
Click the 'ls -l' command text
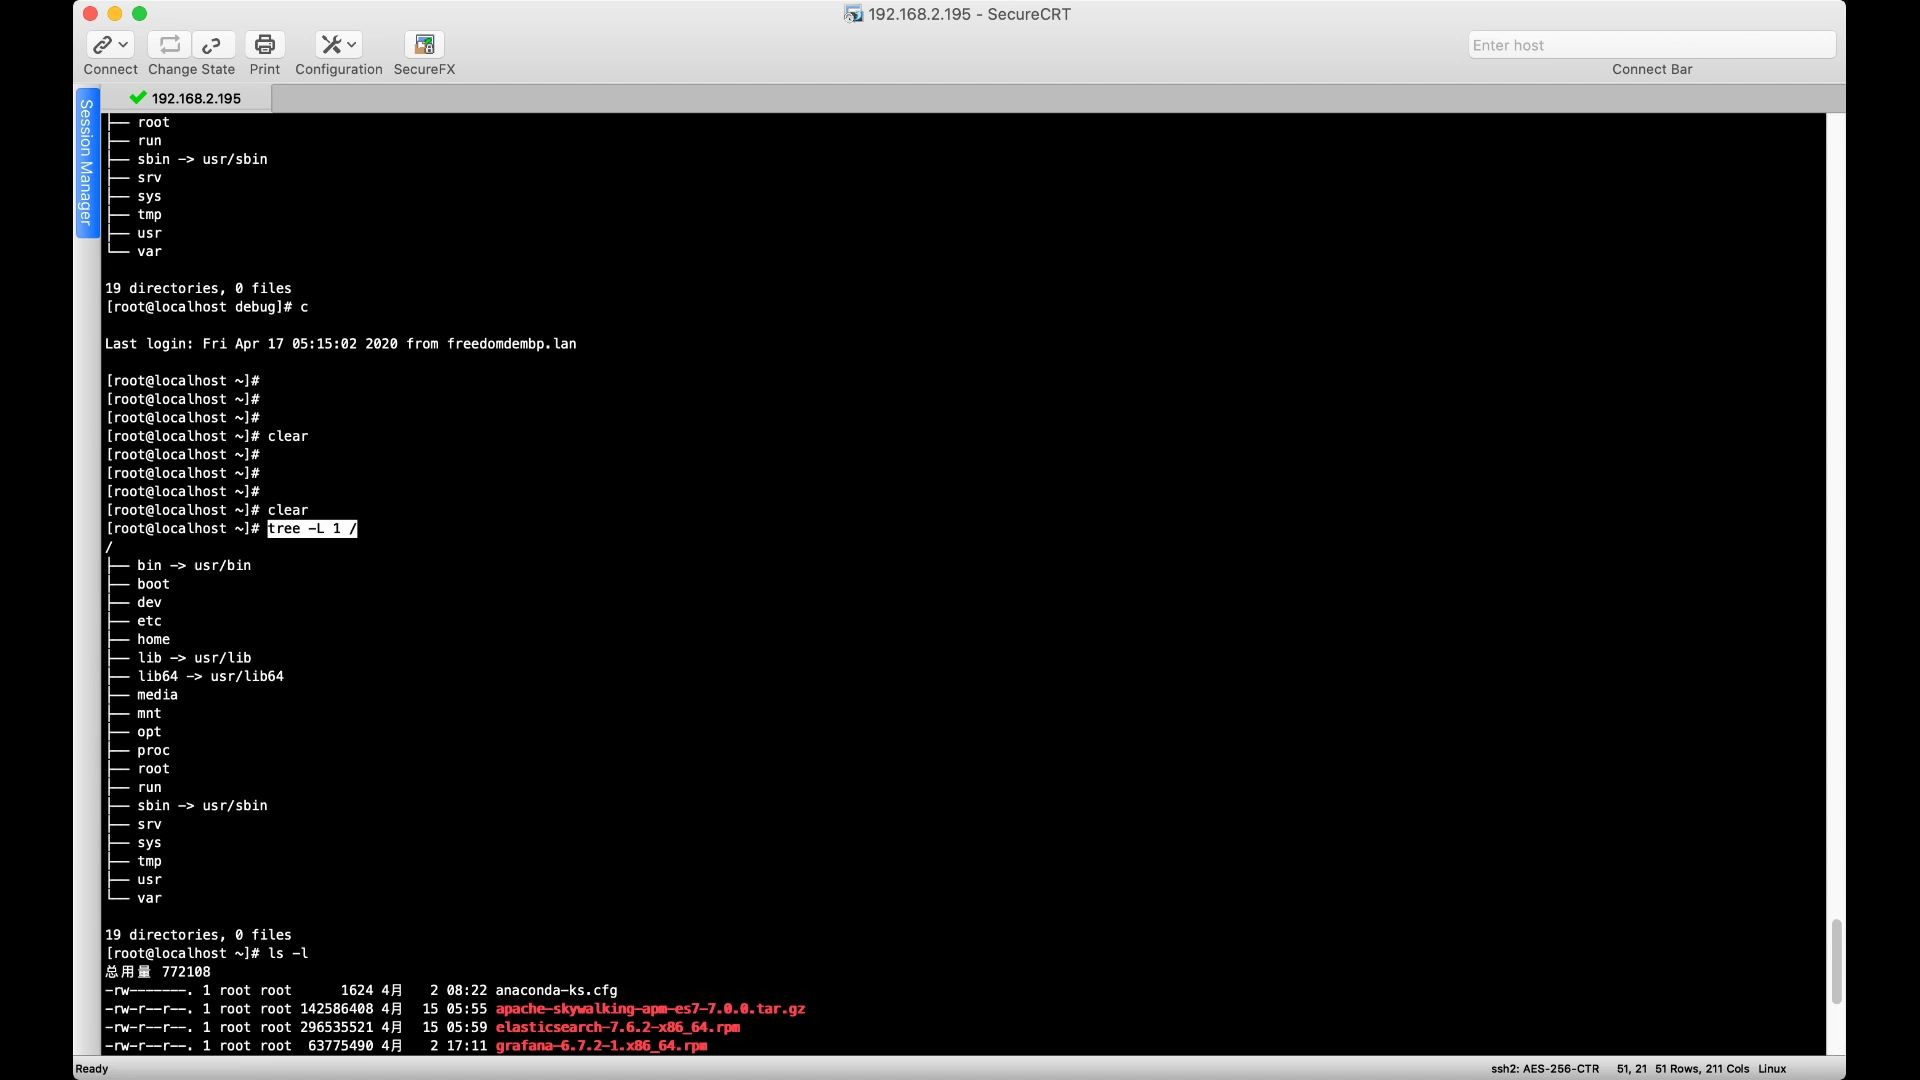(288, 953)
